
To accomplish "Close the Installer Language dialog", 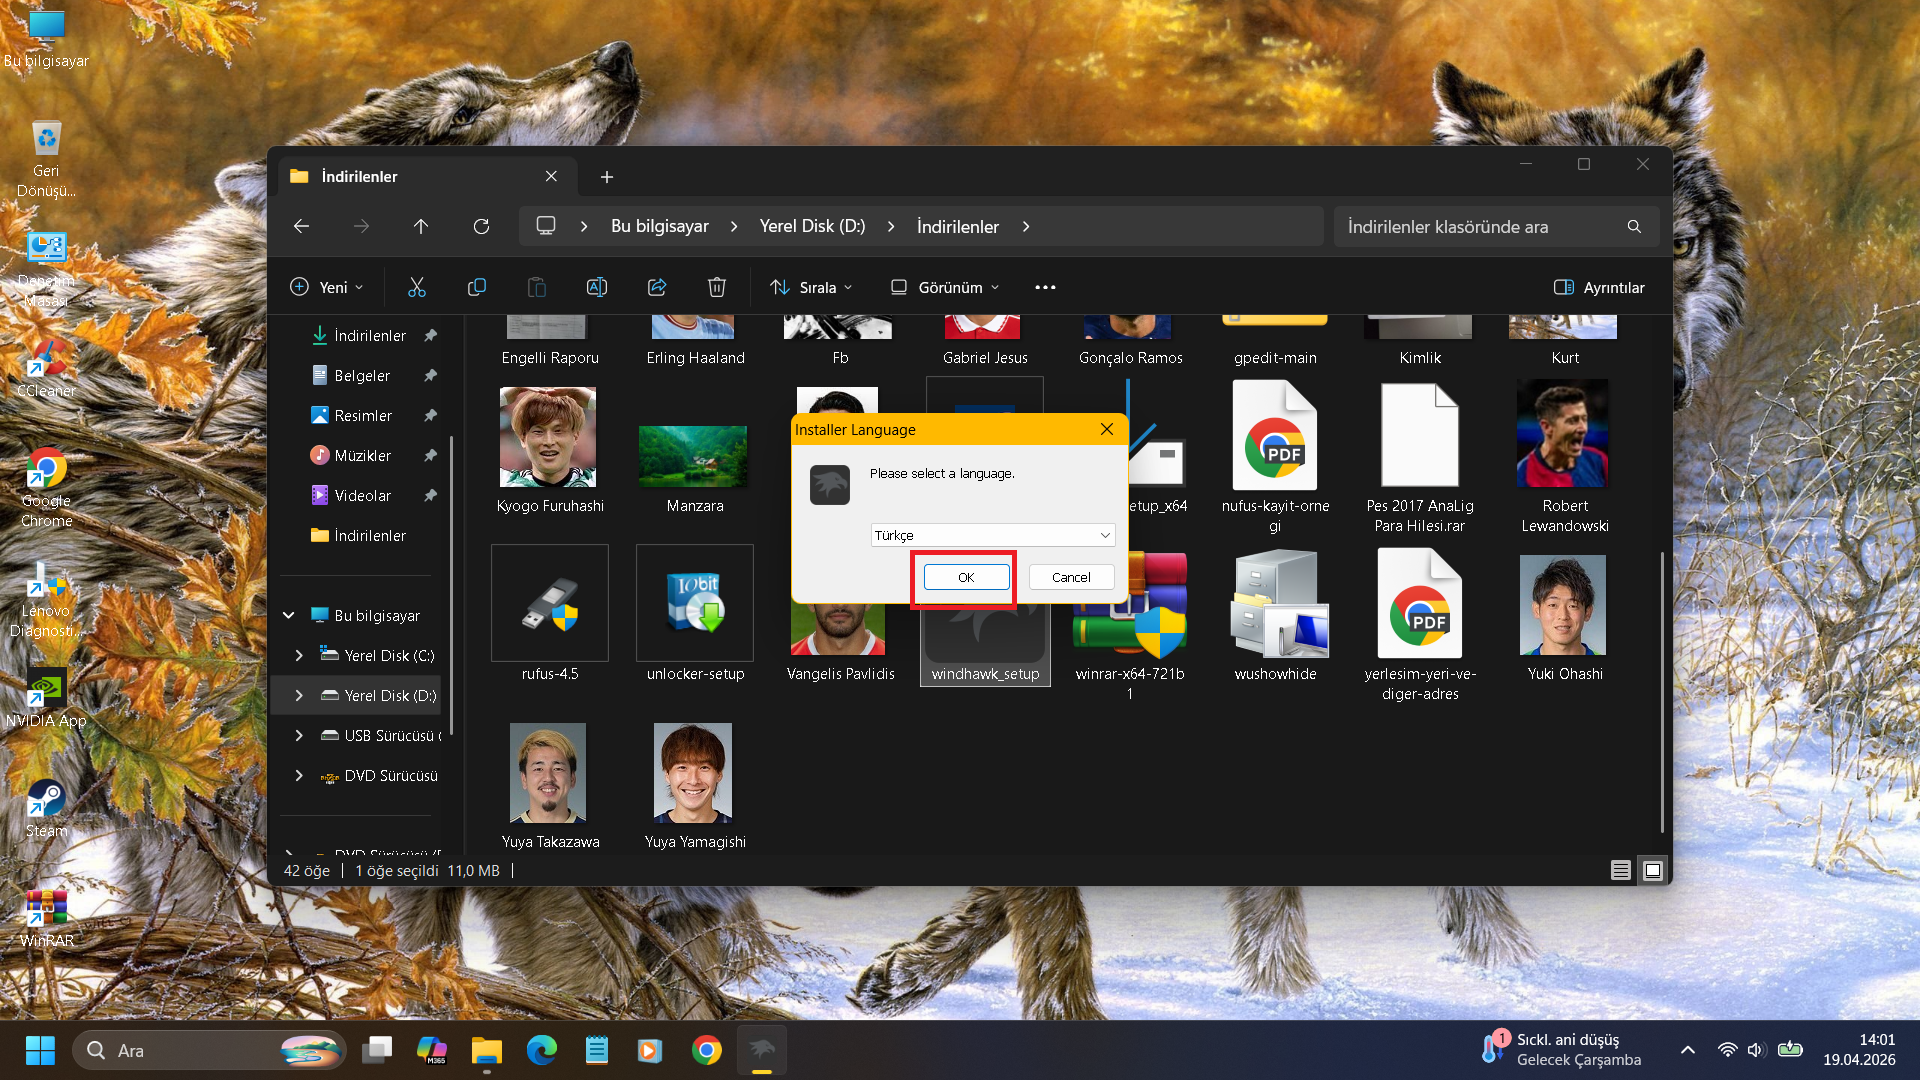I will [1107, 429].
